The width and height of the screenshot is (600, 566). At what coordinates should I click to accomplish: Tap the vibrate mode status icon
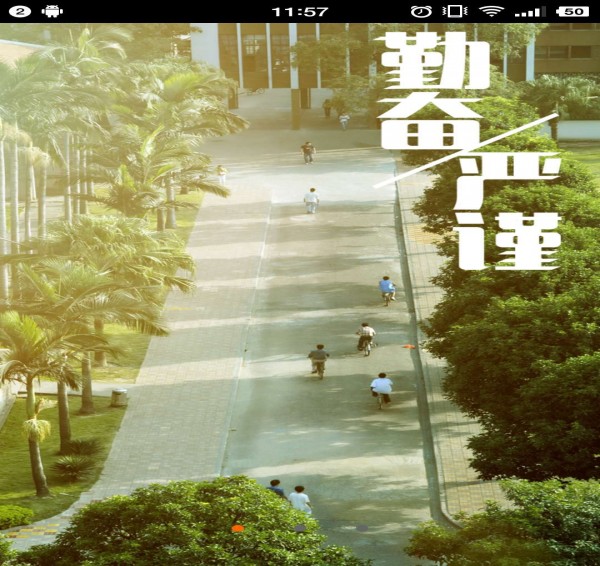pyautogui.click(x=455, y=11)
